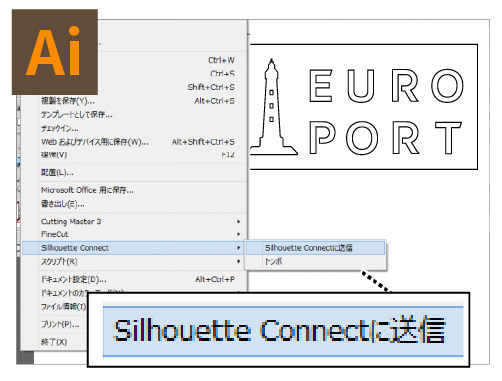502x381 pixels.
Task: Click Silhouette Connectに送信 submenu item
Action: point(315,248)
